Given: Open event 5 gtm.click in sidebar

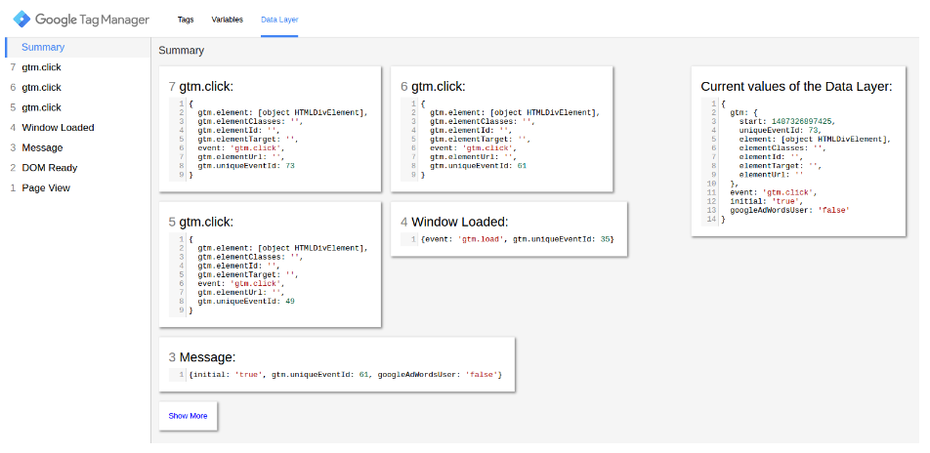Looking at the screenshot, I should click(x=41, y=107).
